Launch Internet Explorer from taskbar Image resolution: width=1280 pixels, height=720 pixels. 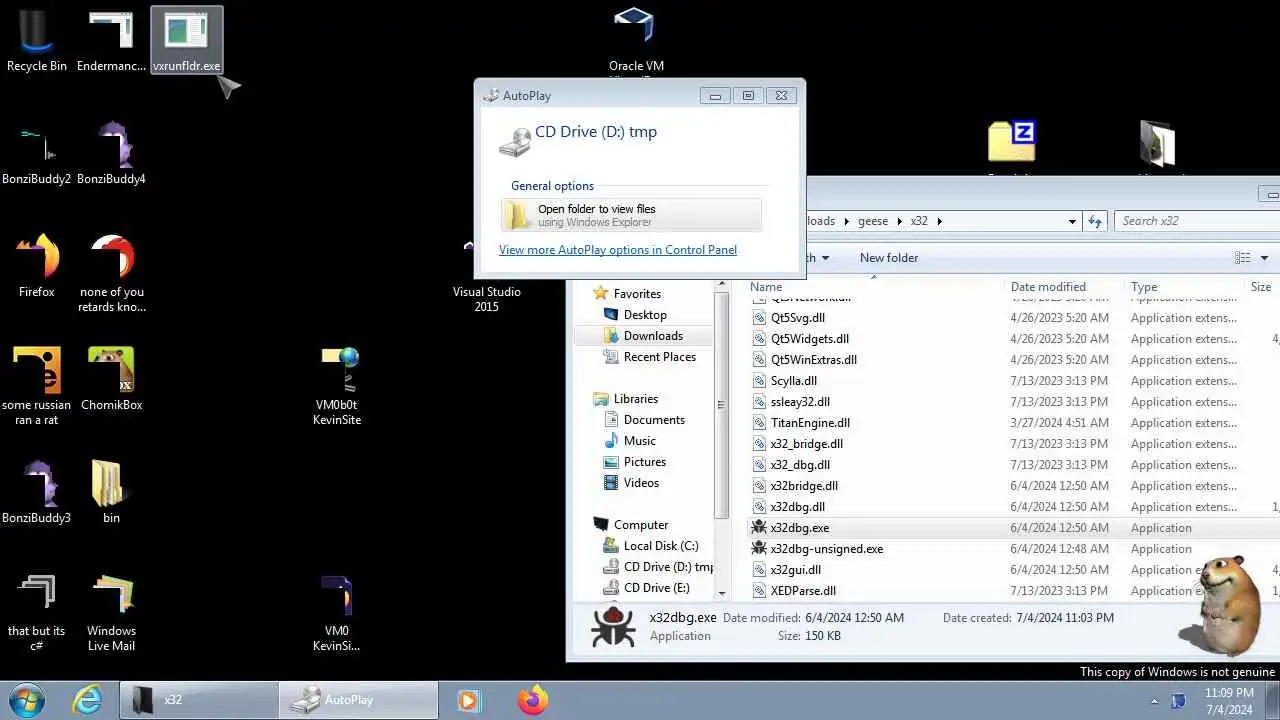pos(87,700)
